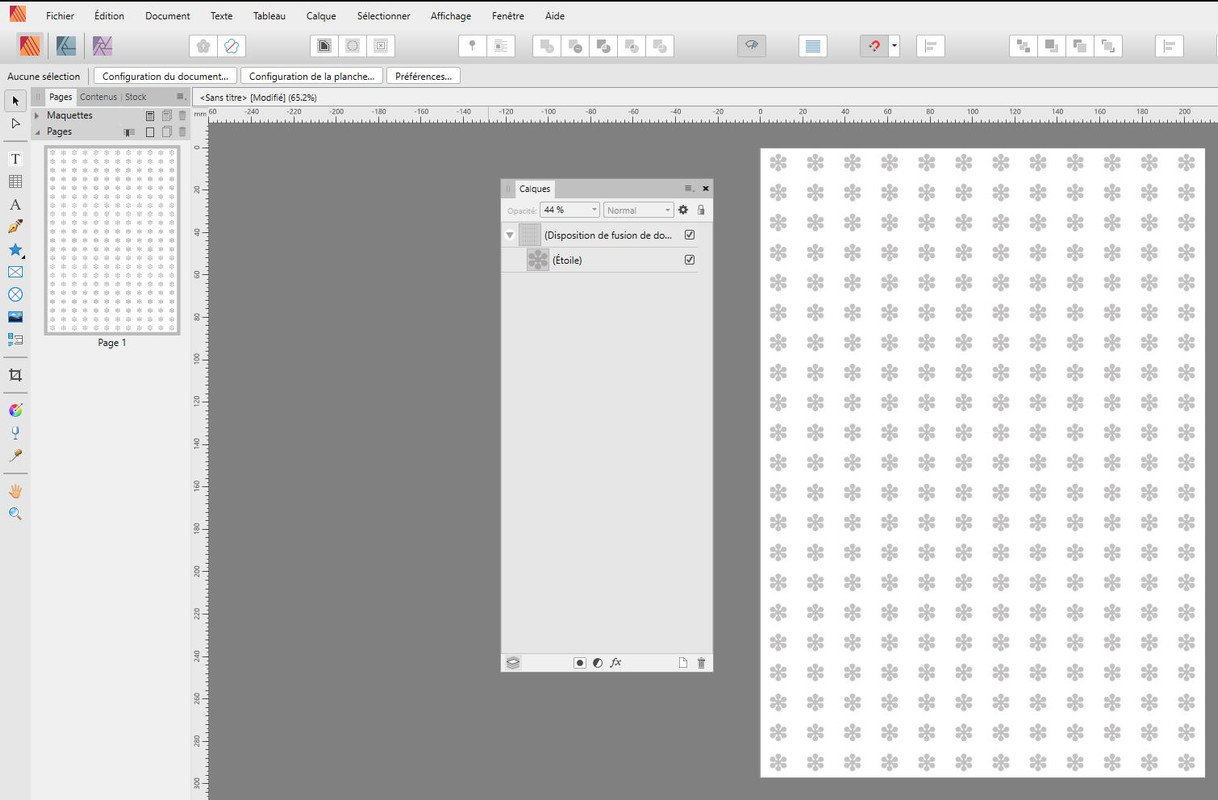The image size is (1218, 800).
Task: Click the adjustment layer icon in Calques
Action: [x=597, y=663]
